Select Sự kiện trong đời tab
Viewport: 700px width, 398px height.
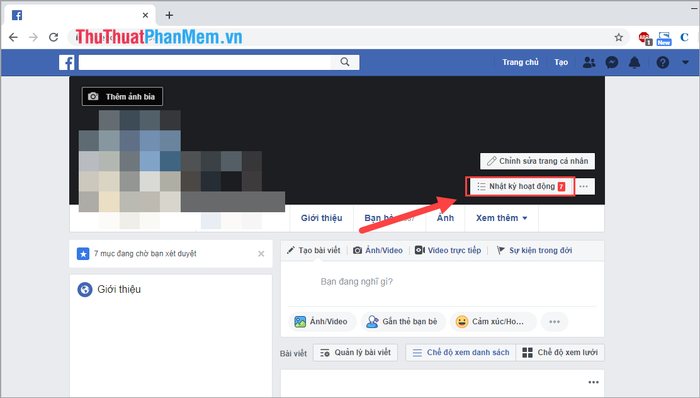[x=534, y=250]
